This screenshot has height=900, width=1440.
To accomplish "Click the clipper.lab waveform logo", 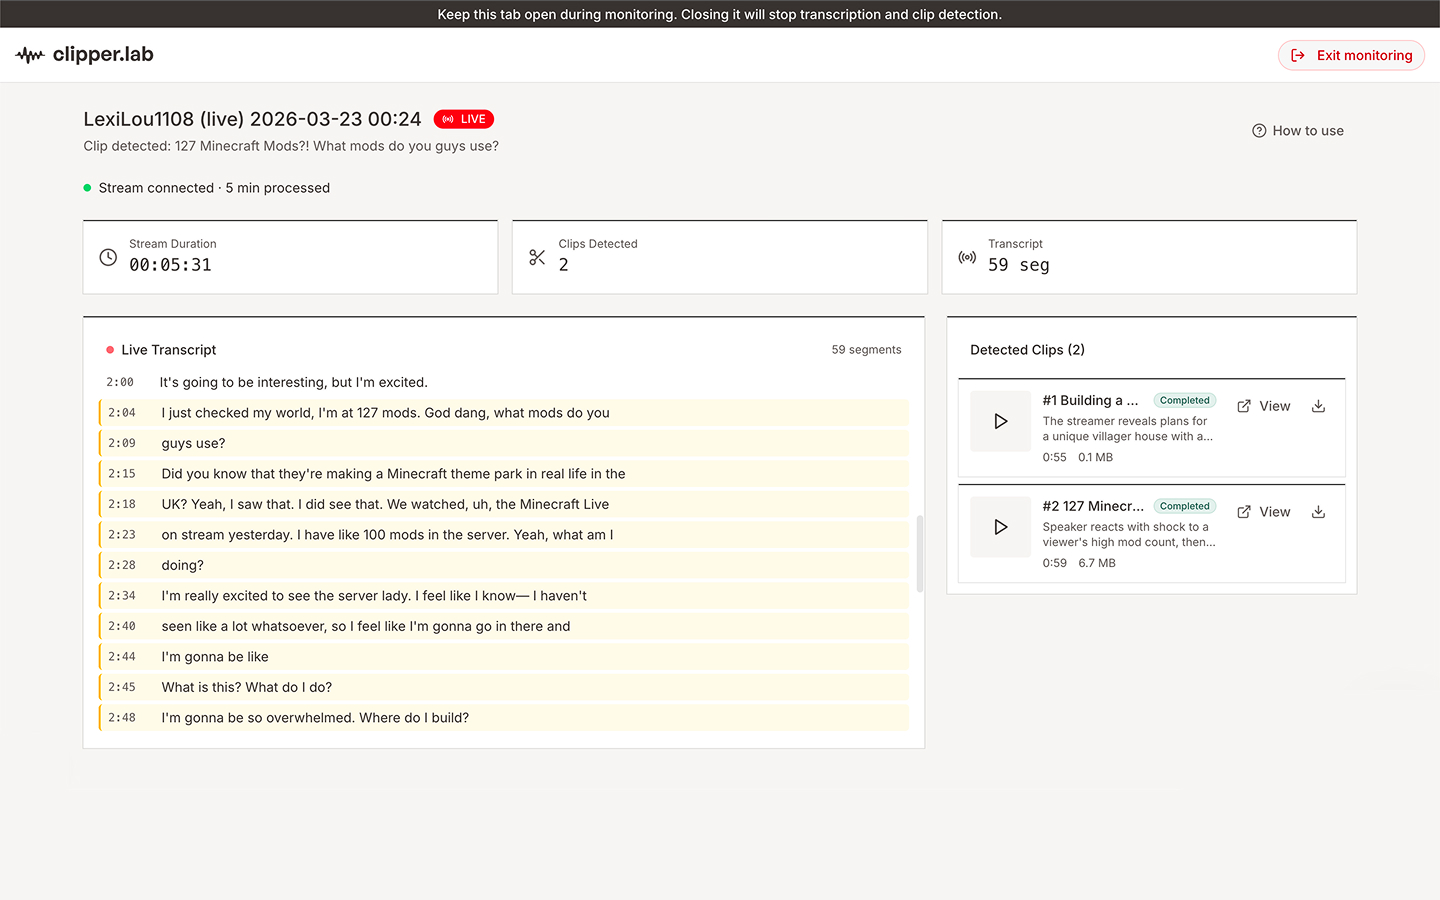I will click(x=31, y=55).
